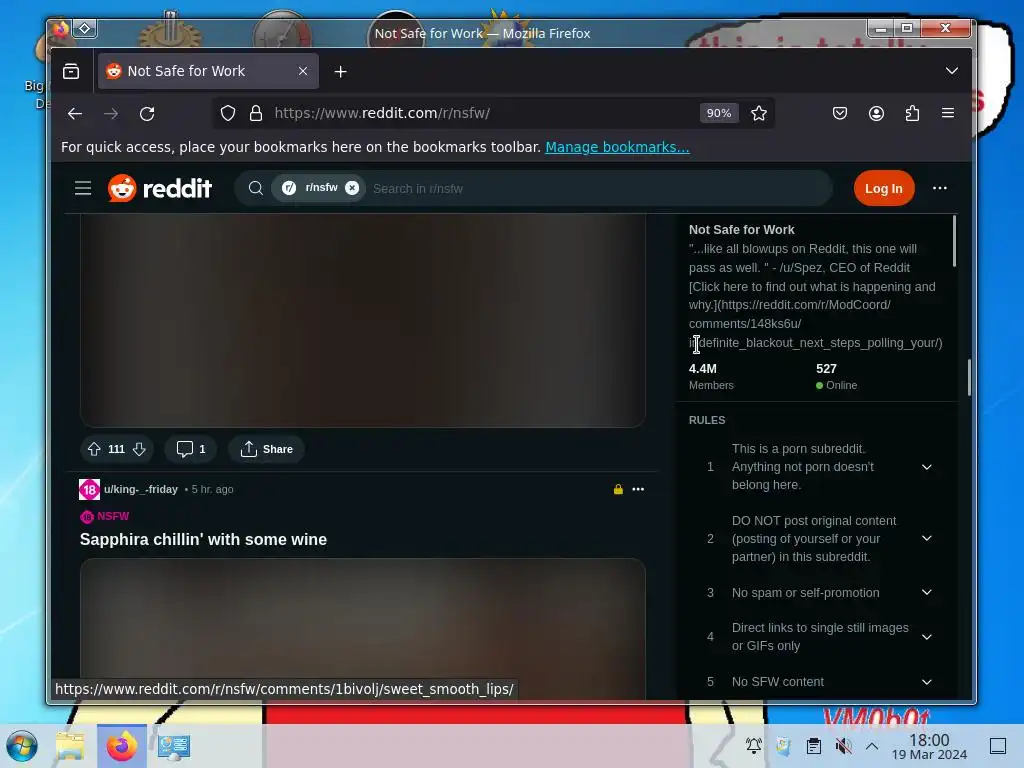Open u/king-_-friday's user avatar
Viewport: 1024px width, 768px height.
pos(89,490)
